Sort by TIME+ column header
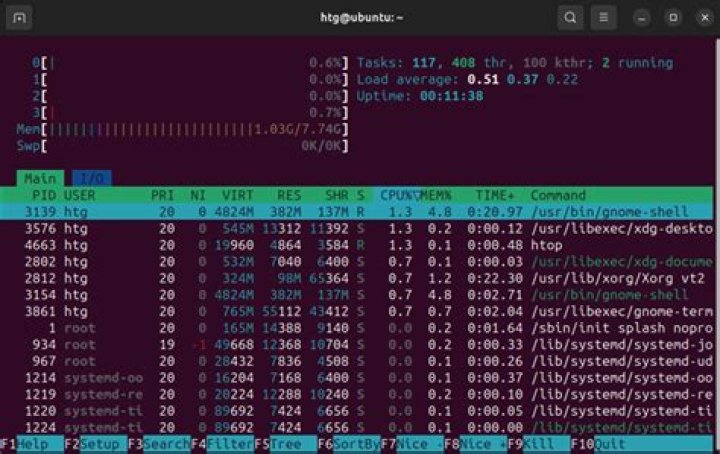The width and height of the screenshot is (720, 454). click(495, 196)
